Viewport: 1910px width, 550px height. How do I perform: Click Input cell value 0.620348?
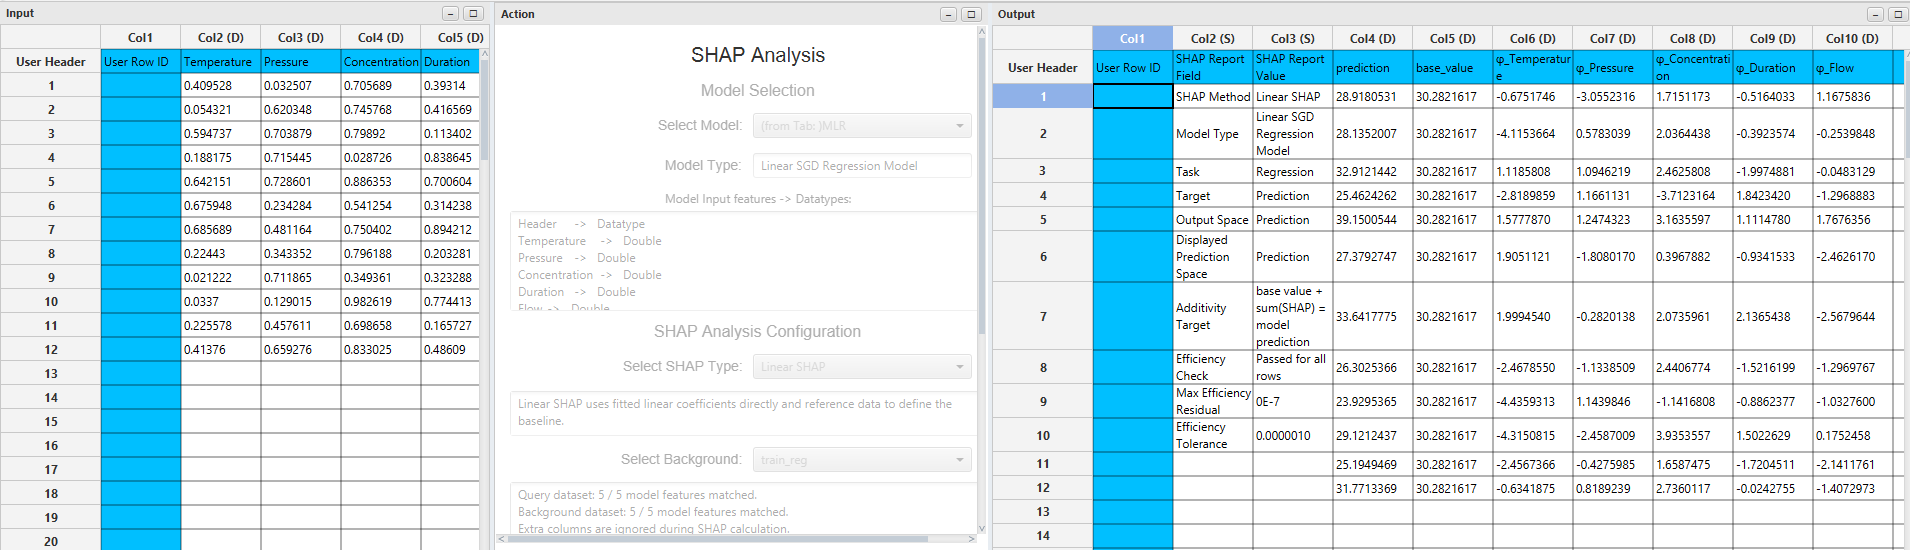301,110
